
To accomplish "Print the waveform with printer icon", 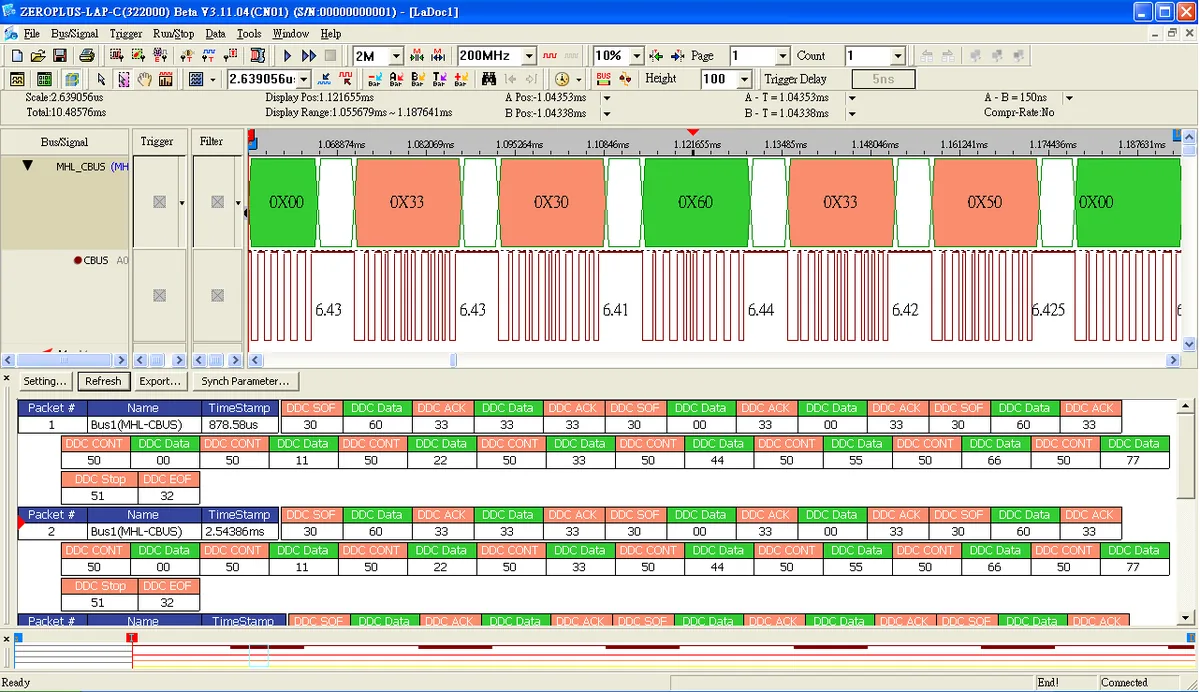I will click(87, 56).
